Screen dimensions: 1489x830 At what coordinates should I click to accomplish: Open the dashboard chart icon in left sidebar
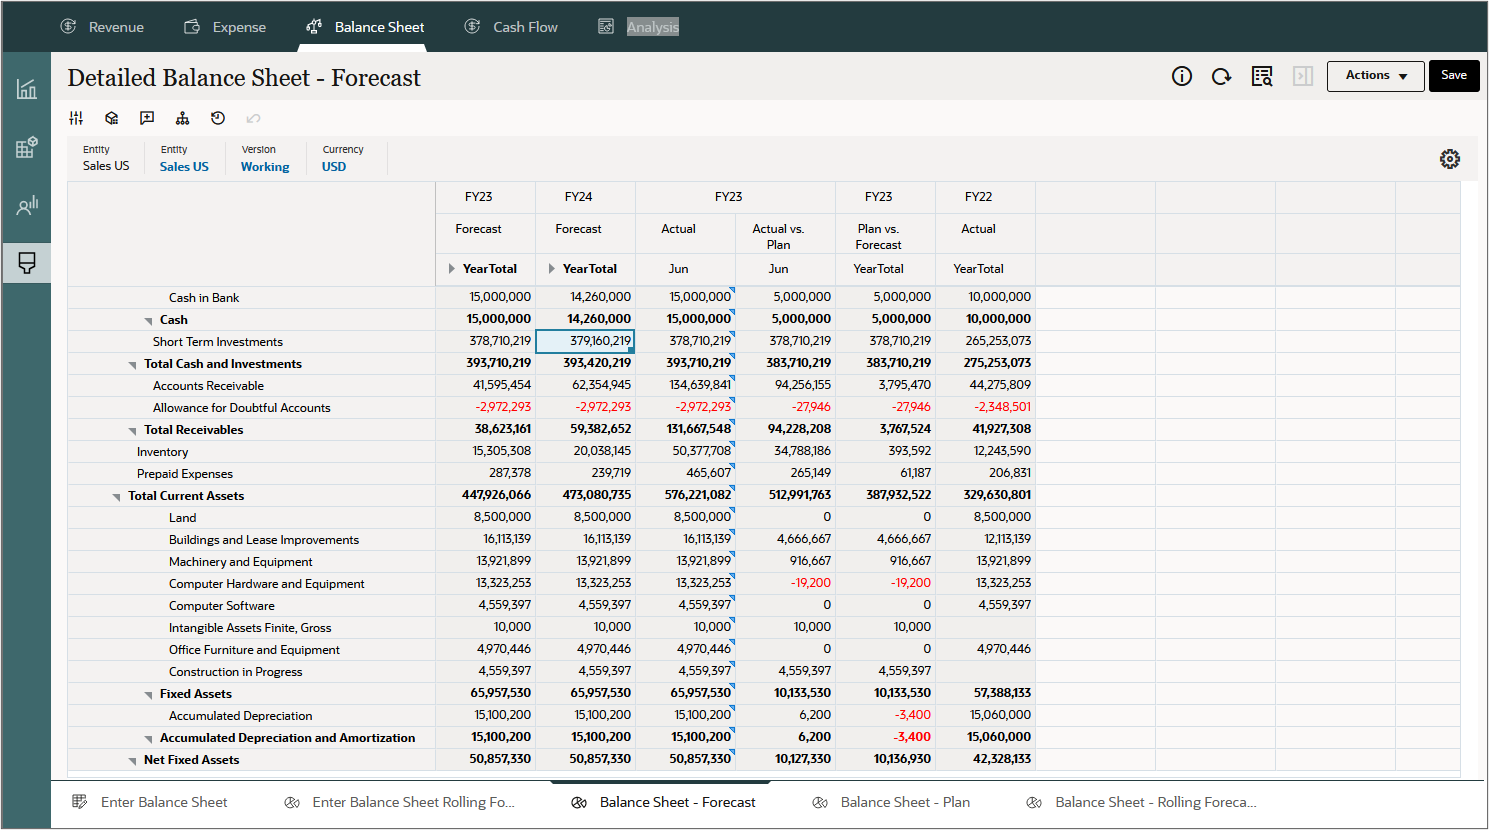coord(26,89)
